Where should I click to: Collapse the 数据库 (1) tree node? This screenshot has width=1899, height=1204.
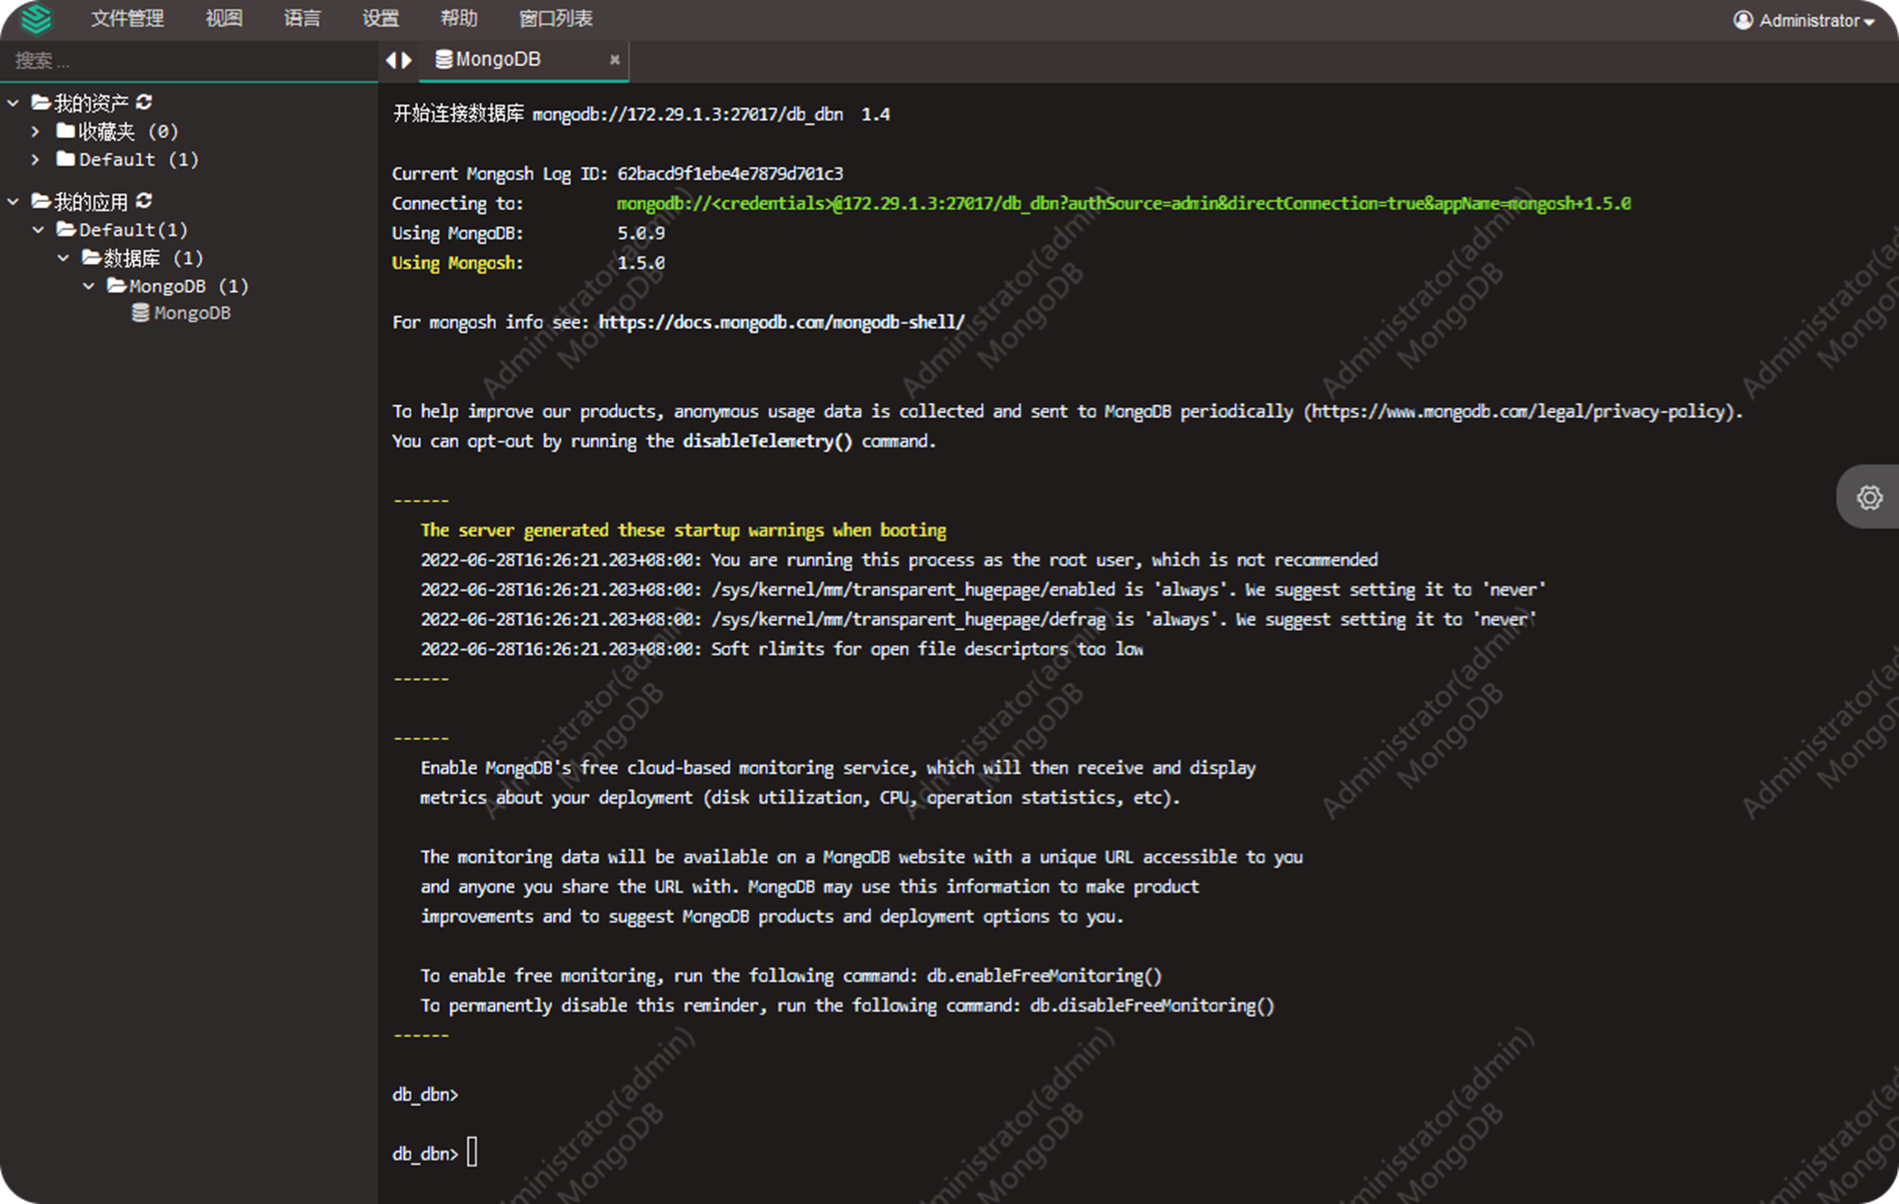tap(64, 257)
